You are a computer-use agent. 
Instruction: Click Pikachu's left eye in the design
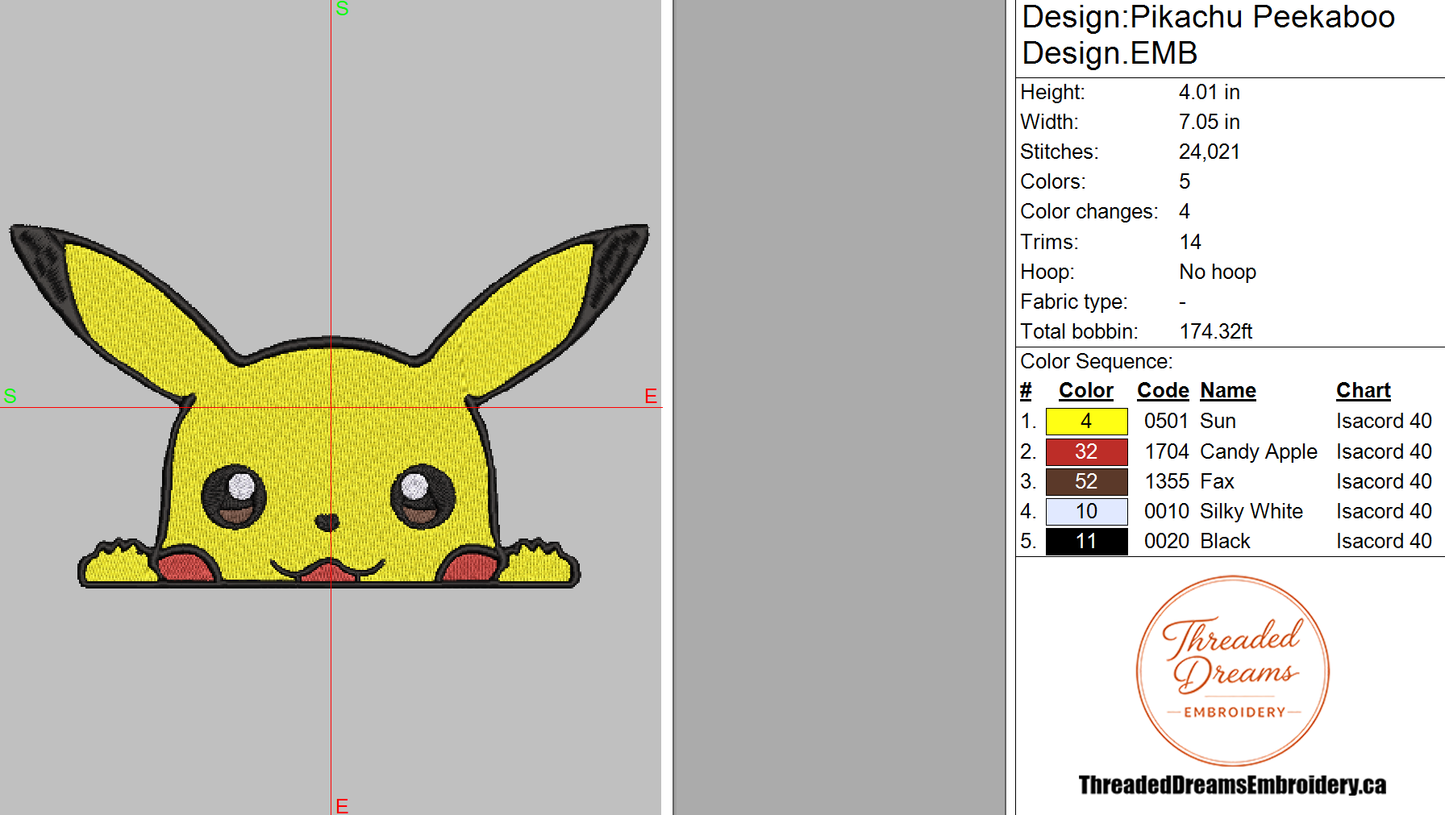[x=235, y=497]
